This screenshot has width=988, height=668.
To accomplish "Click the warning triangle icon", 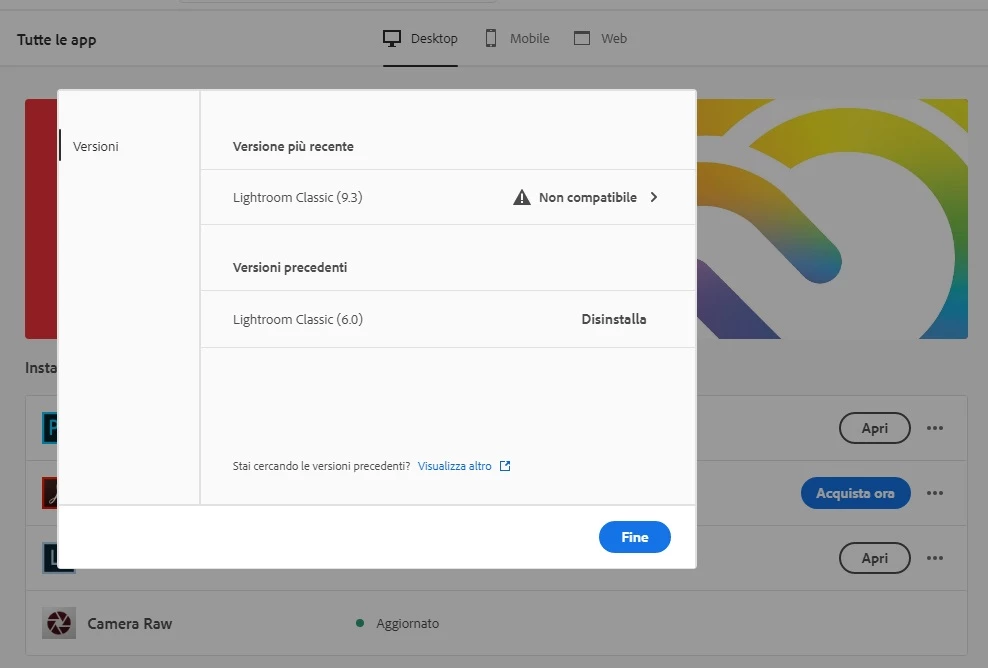I will click(x=522, y=197).
